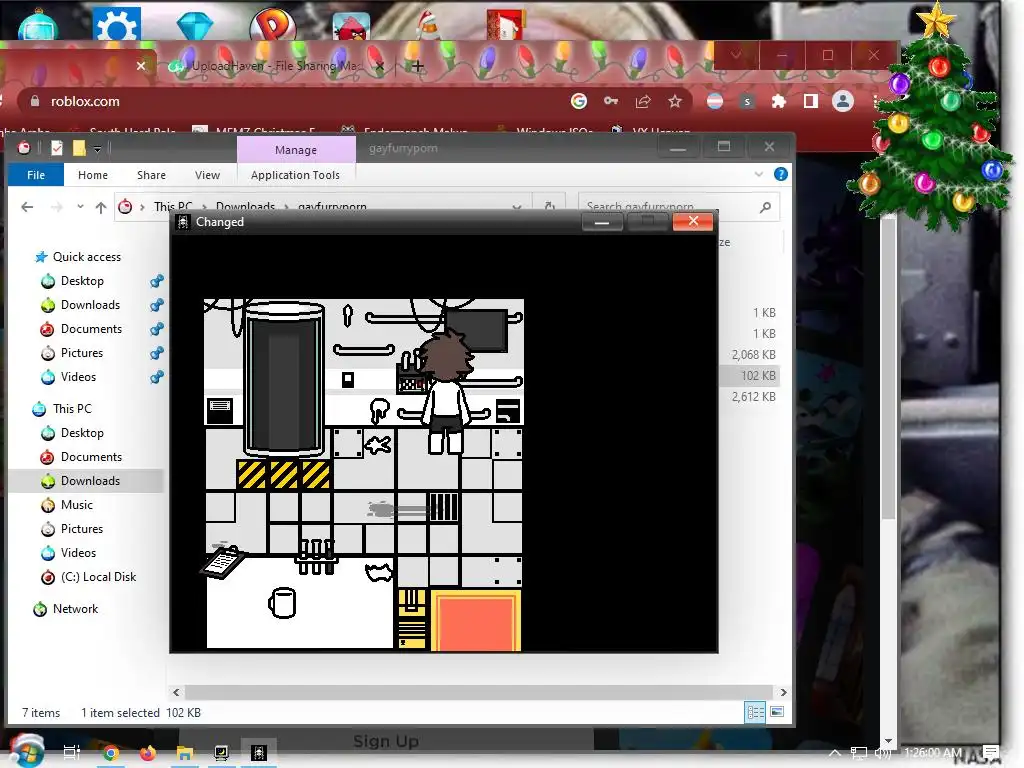Click the Explorer horizontal scrollbar right arrow
1024x768 pixels.
tap(783, 692)
